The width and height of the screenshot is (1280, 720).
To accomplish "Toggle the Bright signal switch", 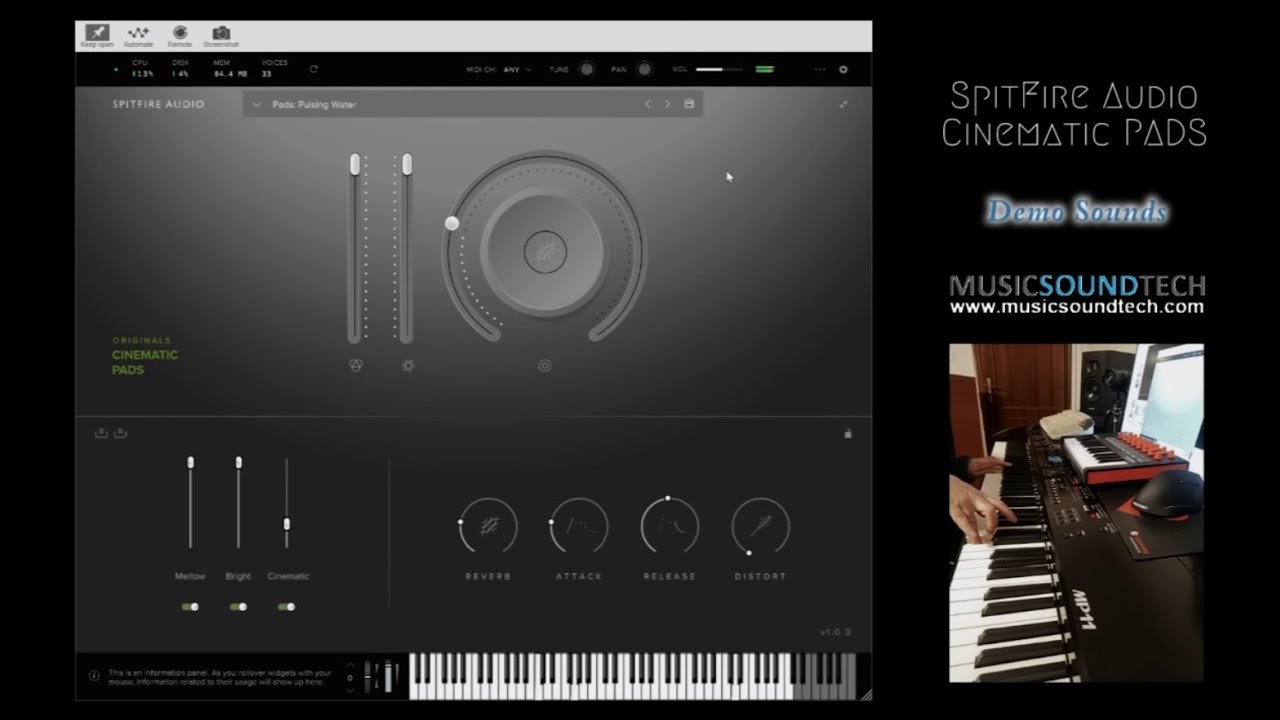I will [238, 606].
